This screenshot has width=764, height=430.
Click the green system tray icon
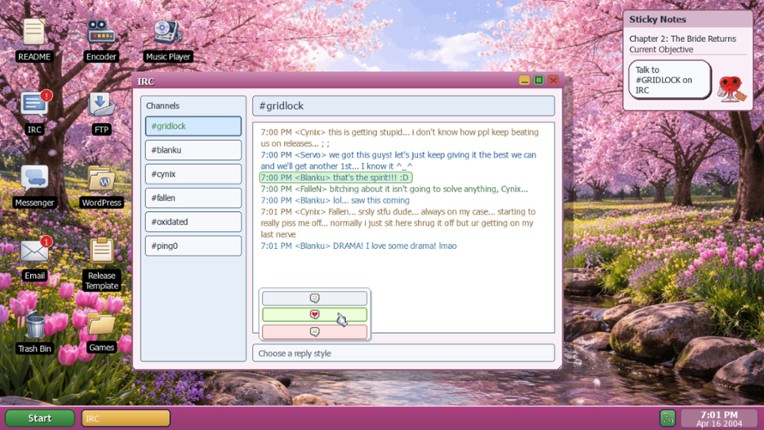coord(667,418)
